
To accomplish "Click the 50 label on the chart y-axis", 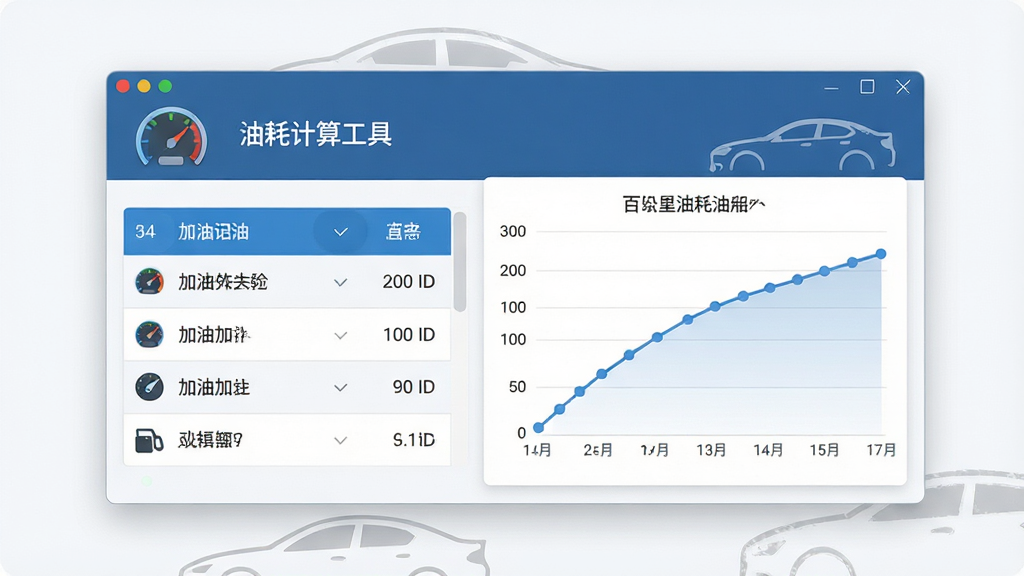I will (517, 387).
